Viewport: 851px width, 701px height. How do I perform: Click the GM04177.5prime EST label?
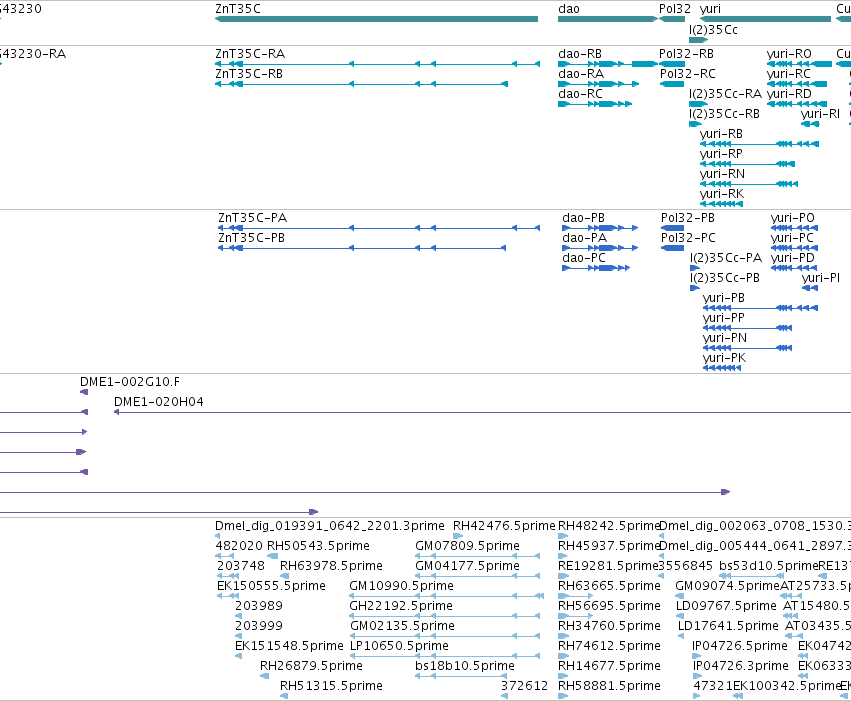coord(467,566)
